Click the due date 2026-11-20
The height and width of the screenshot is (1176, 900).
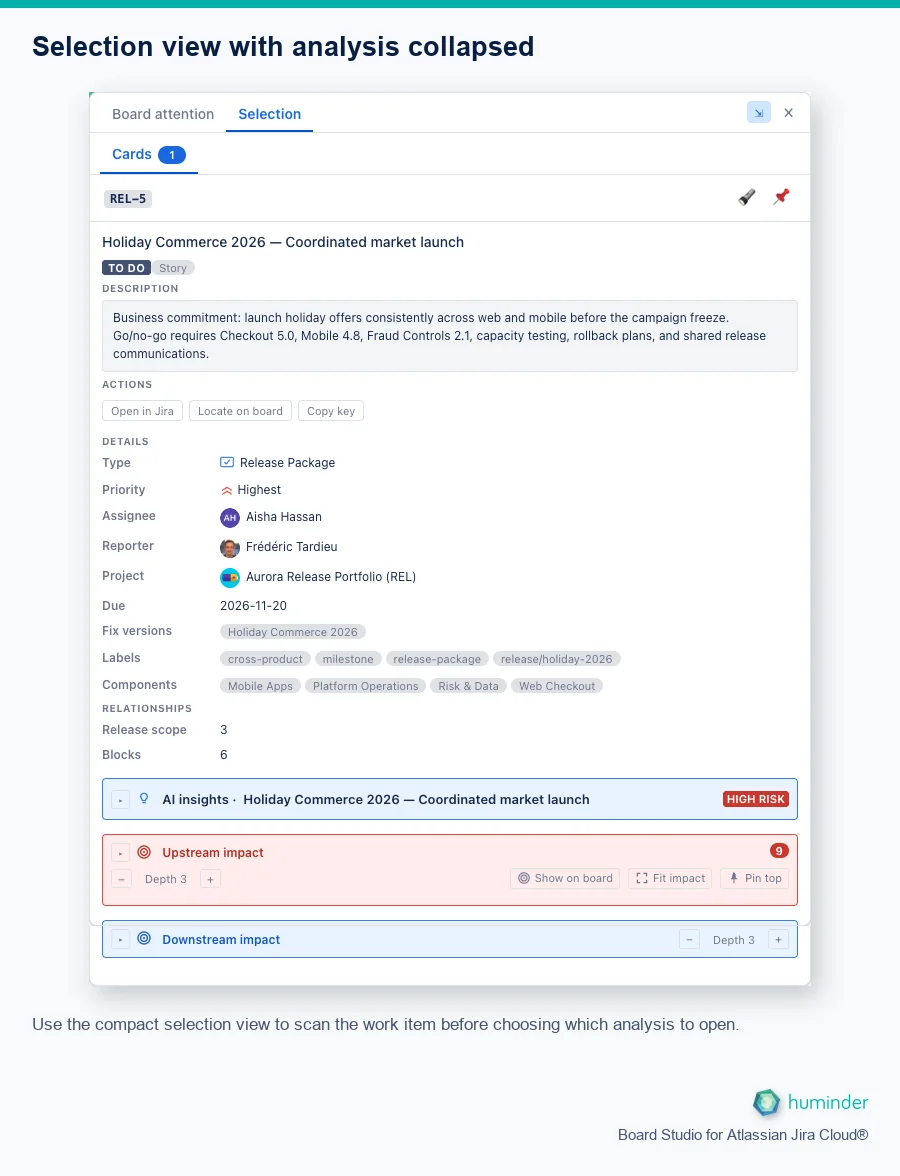pos(254,606)
